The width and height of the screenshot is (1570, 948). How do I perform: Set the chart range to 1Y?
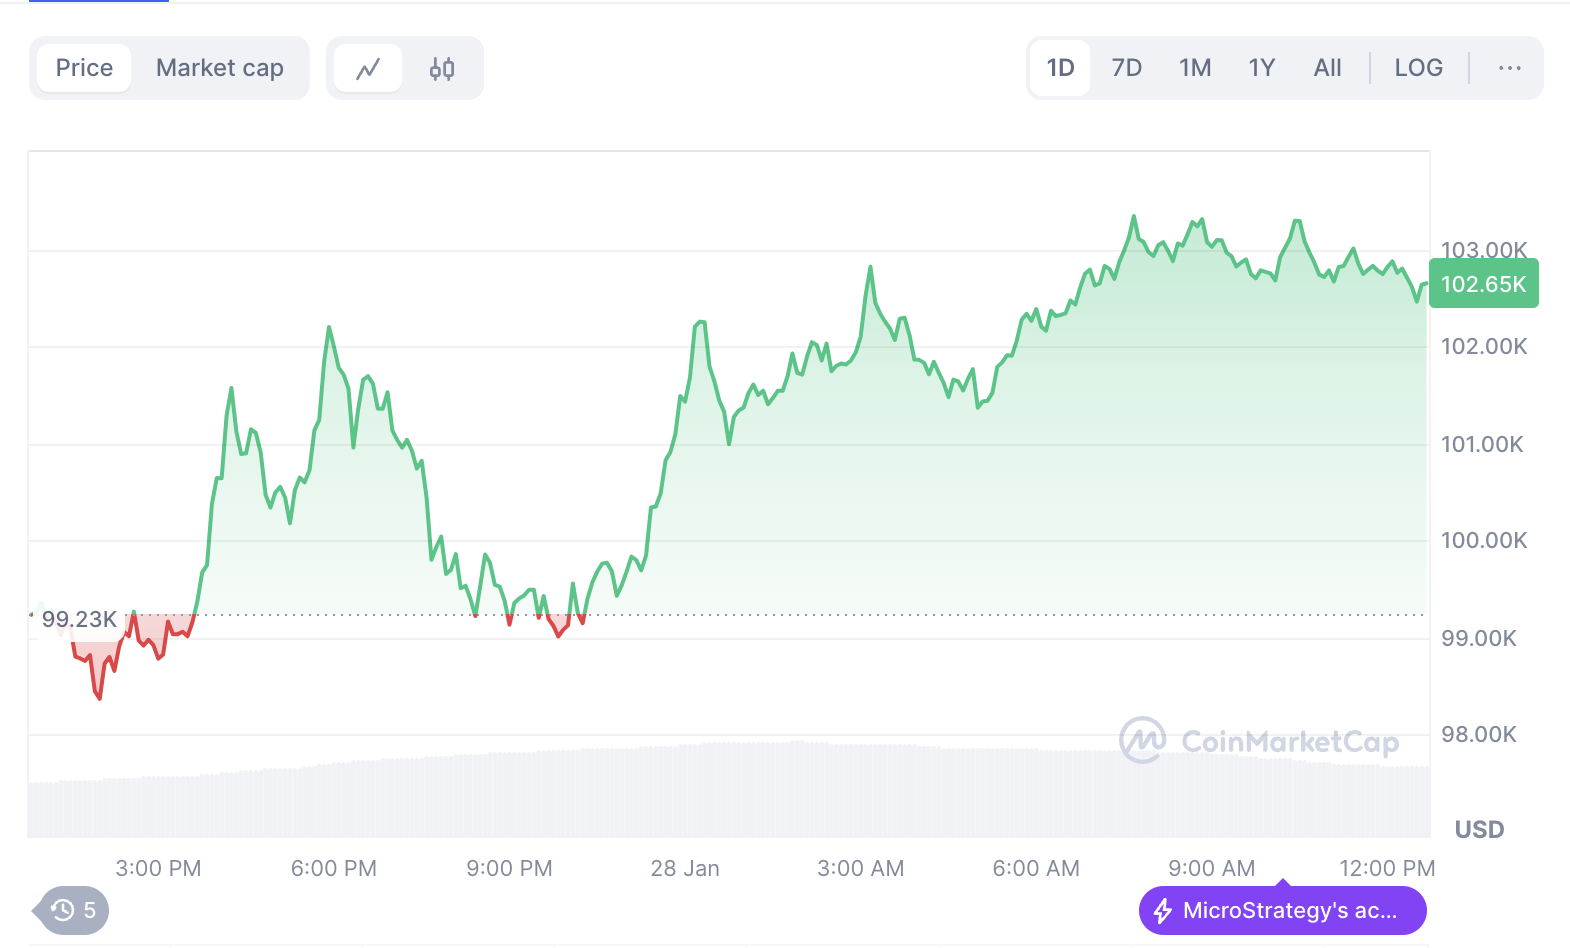(x=1262, y=68)
